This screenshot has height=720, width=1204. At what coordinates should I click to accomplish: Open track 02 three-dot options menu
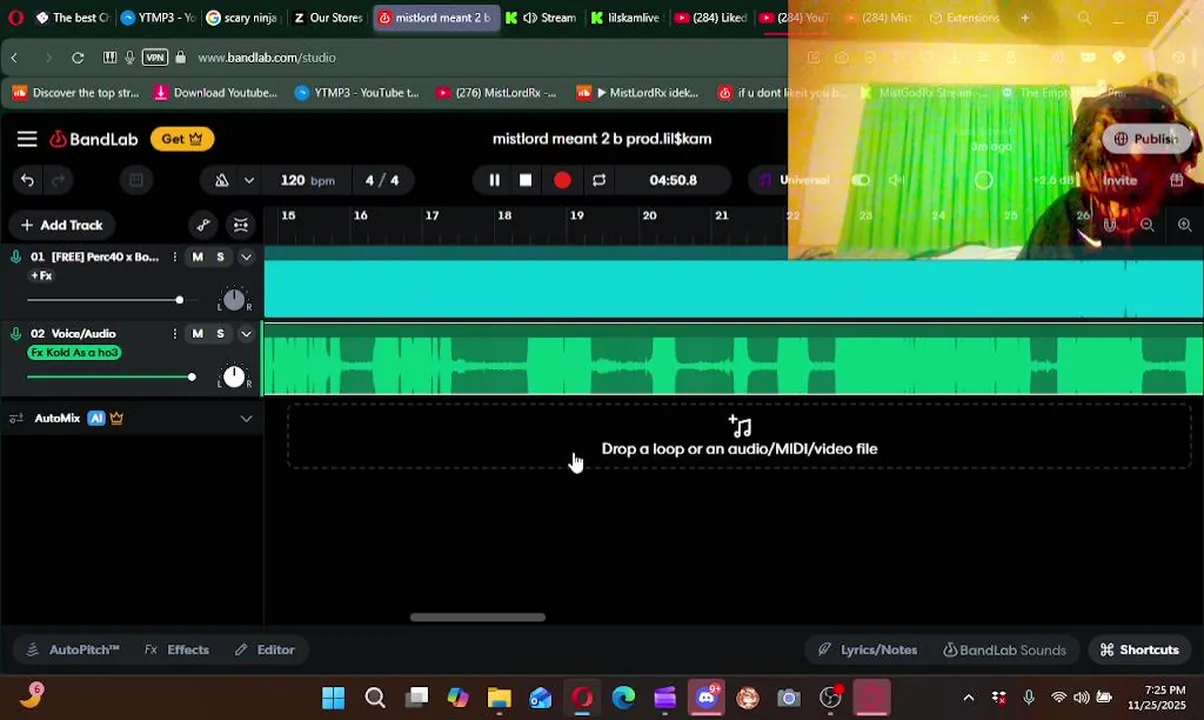click(174, 334)
